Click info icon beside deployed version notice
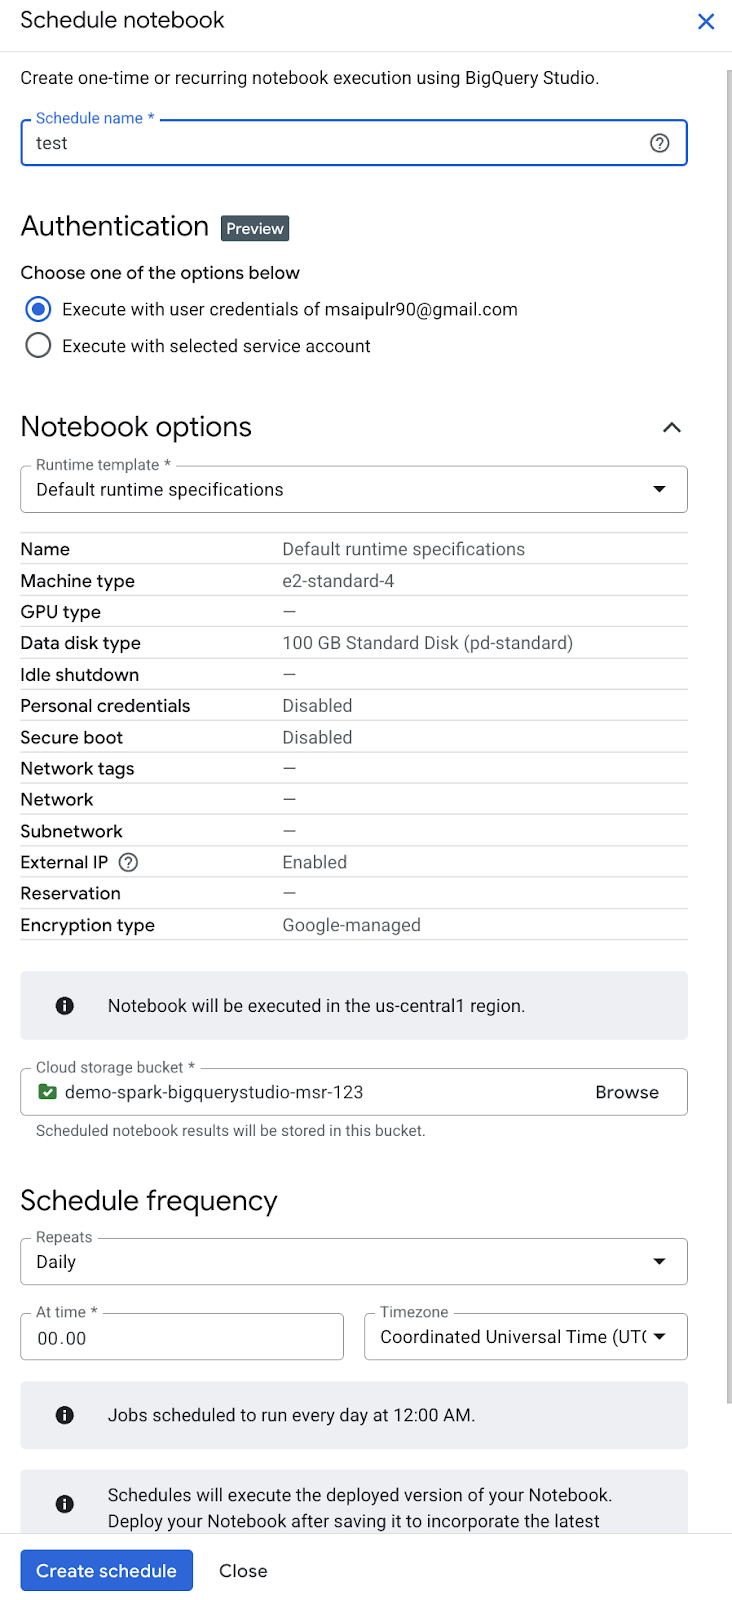This screenshot has width=732, height=1600. [65, 1504]
